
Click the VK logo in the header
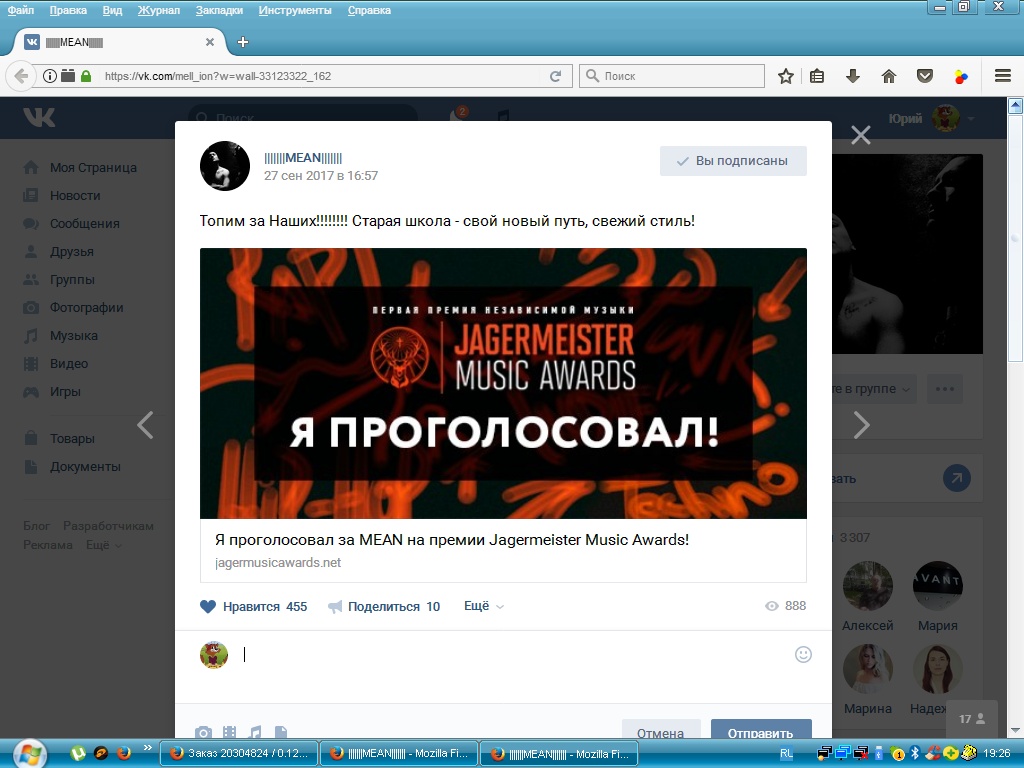pyautogui.click(x=39, y=118)
